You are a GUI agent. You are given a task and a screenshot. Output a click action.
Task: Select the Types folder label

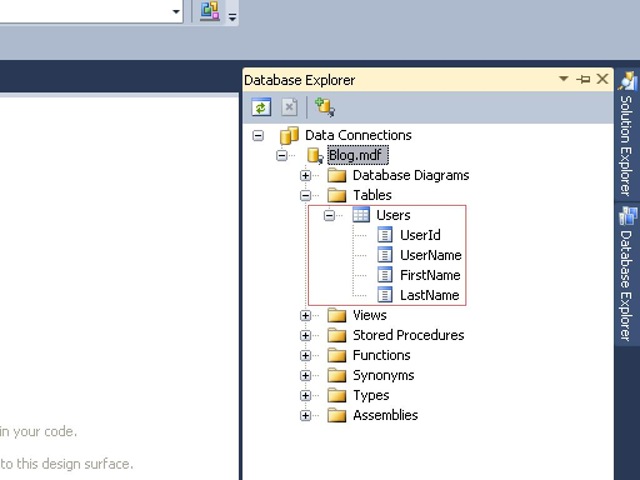coord(371,396)
